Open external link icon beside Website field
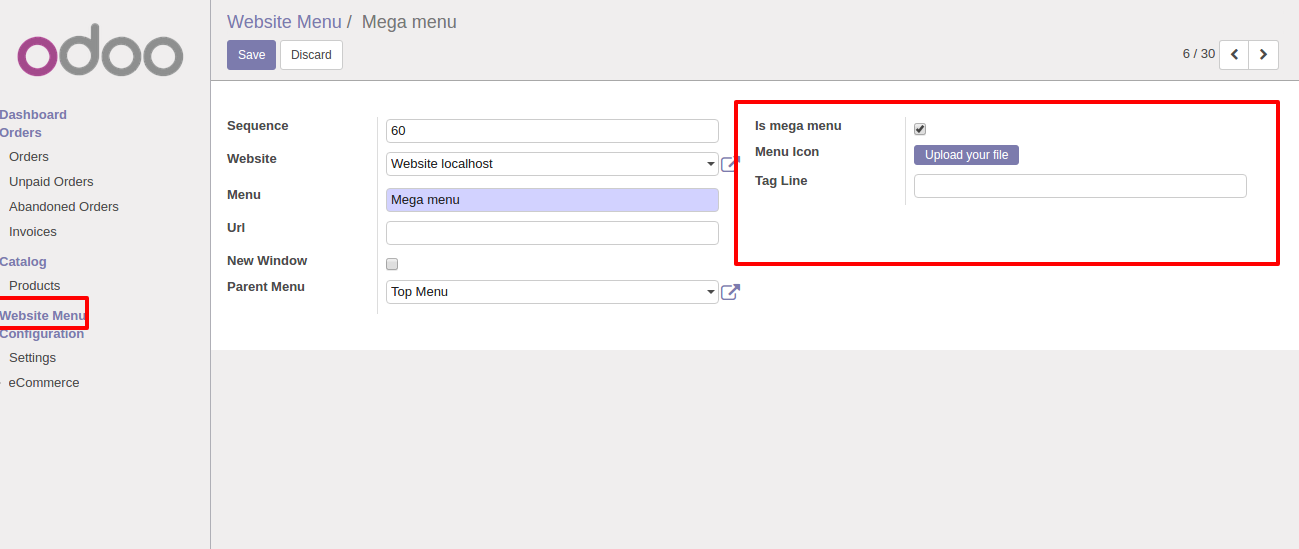The image size is (1299, 549). 730,164
